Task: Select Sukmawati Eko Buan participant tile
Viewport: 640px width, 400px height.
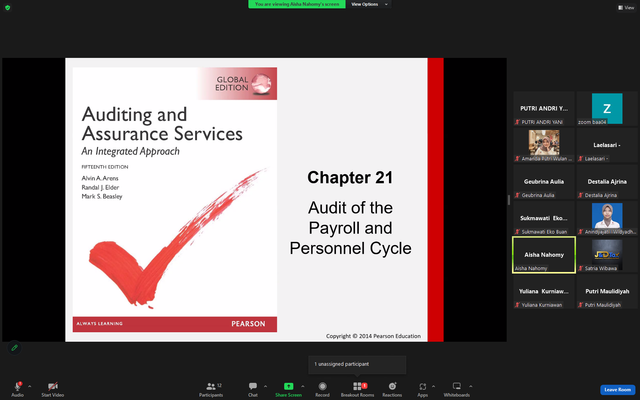Action: (x=544, y=218)
